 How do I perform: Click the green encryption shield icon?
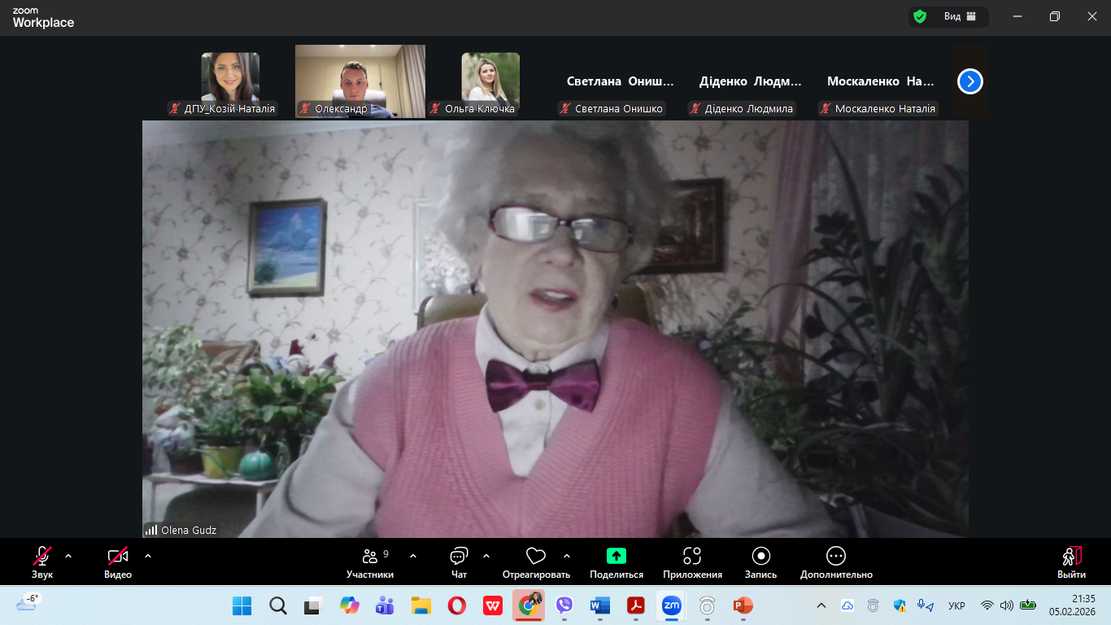point(919,16)
